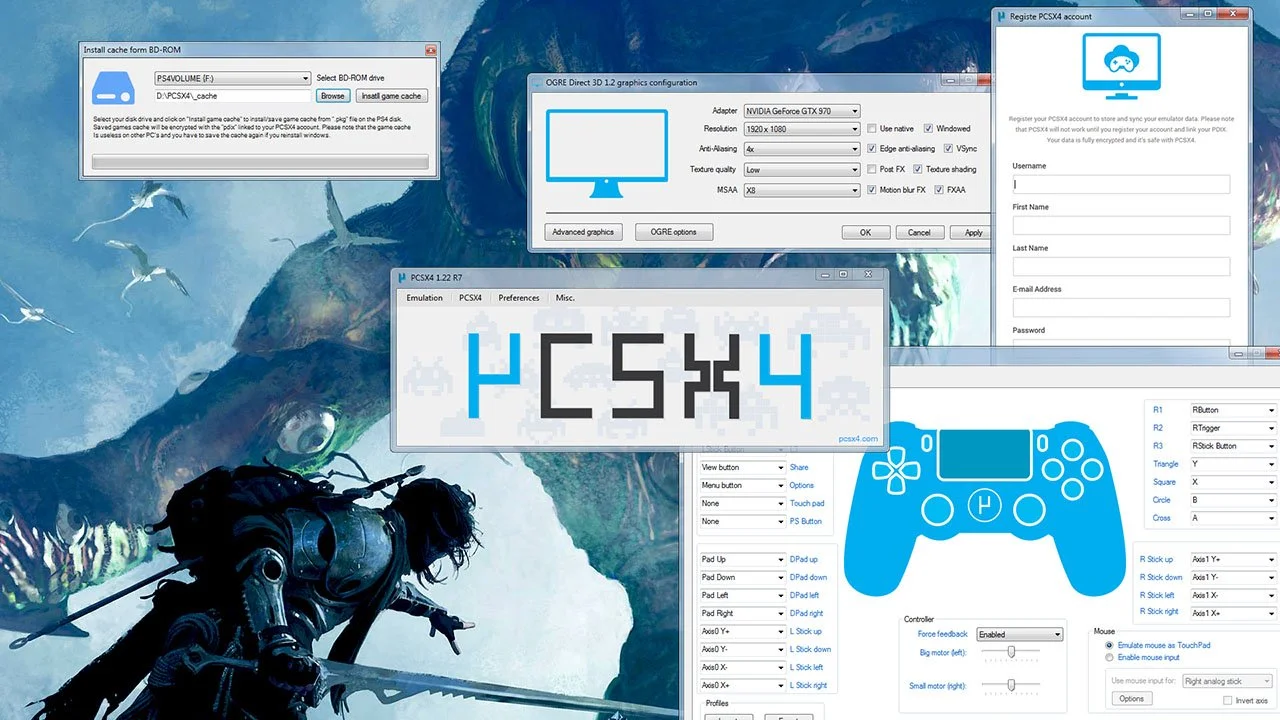Open the Adapter dropdown
The width and height of the screenshot is (1280, 720).
[x=802, y=111]
